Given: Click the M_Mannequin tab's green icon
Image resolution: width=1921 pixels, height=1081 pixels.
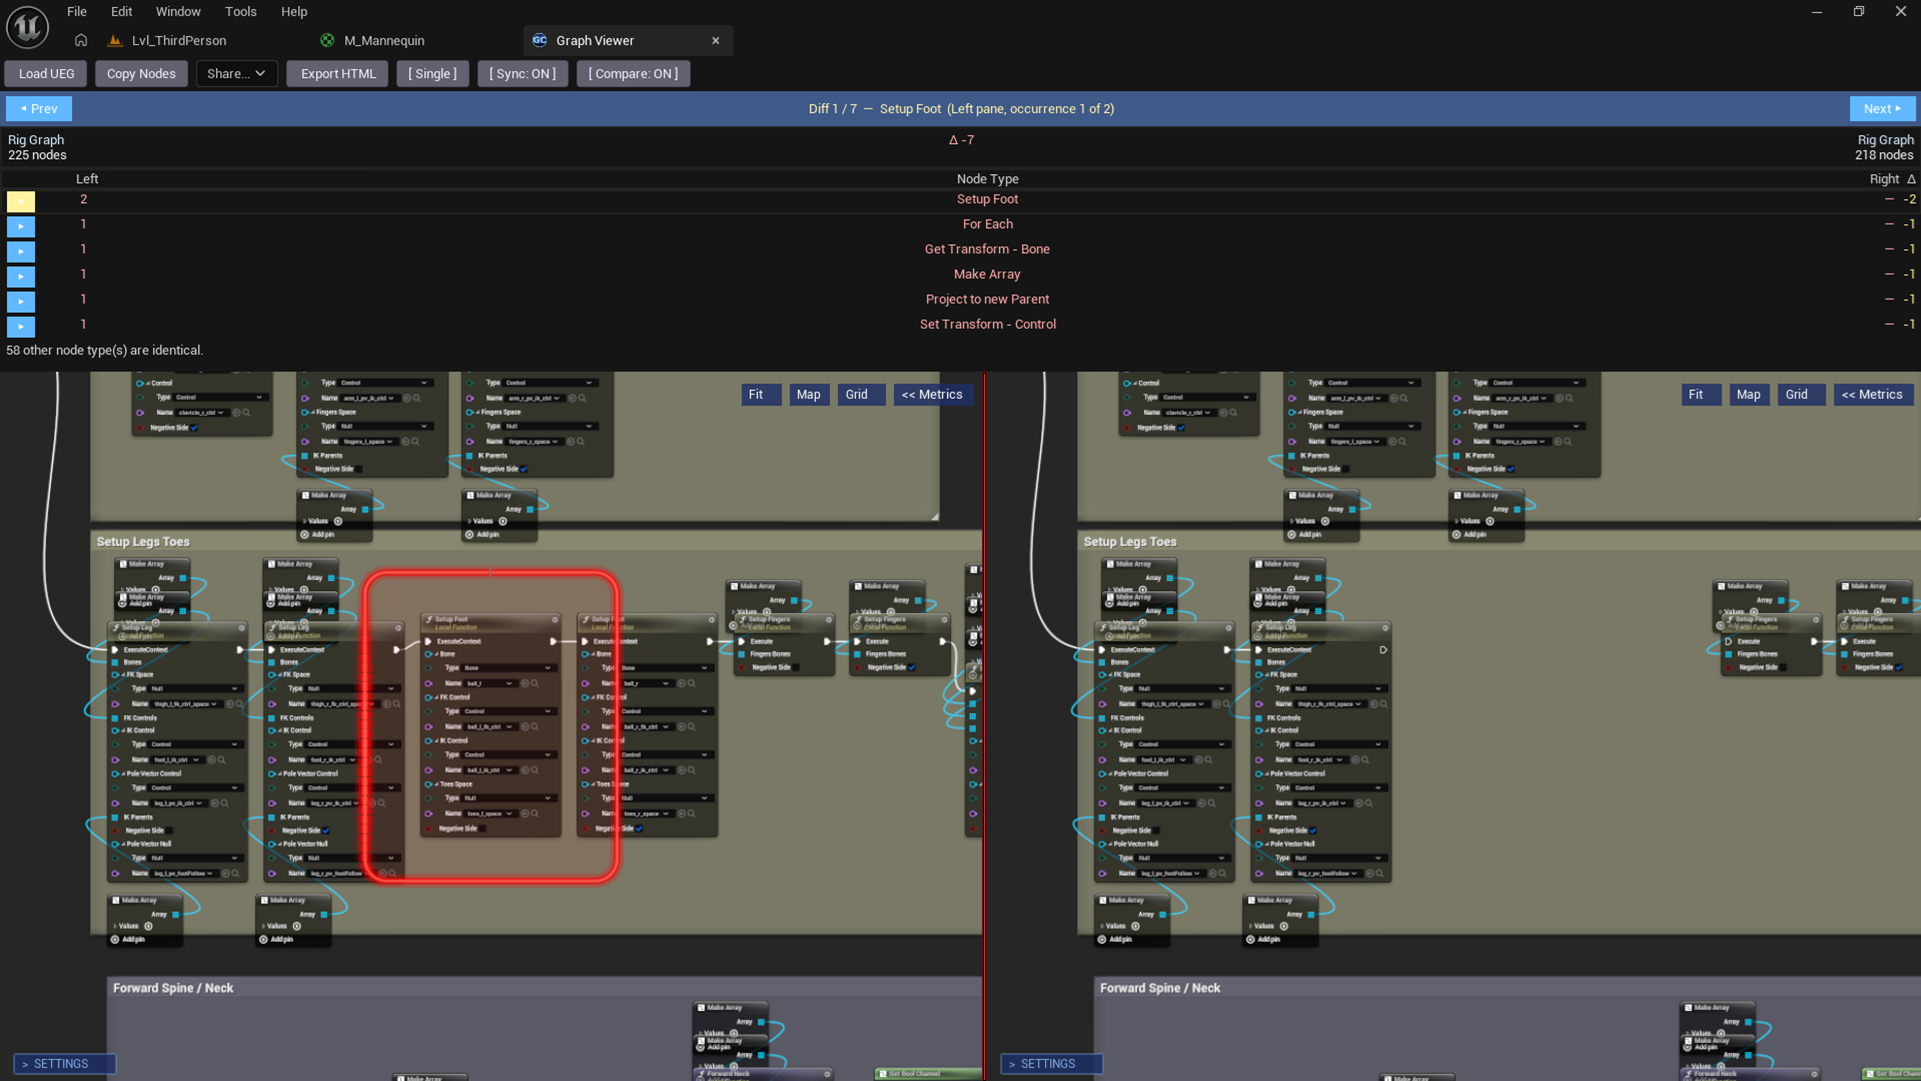Looking at the screenshot, I should (x=327, y=41).
